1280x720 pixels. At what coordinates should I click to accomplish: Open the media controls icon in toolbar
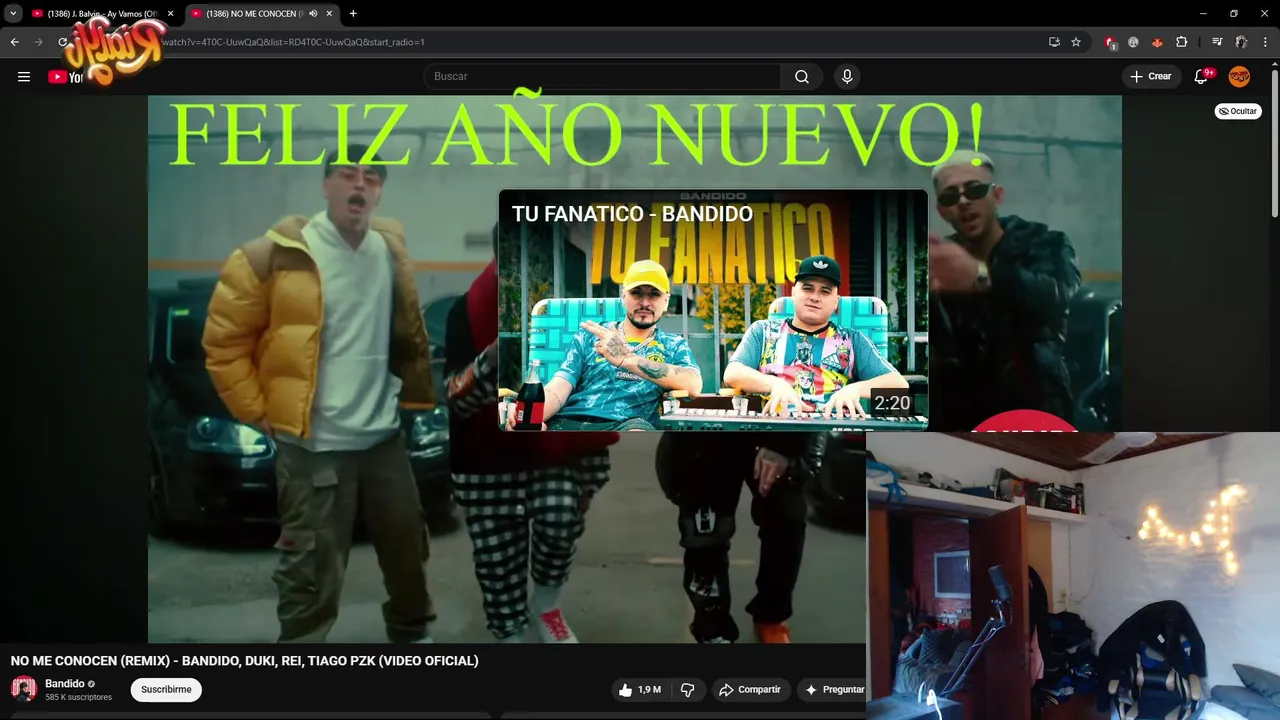point(1217,42)
